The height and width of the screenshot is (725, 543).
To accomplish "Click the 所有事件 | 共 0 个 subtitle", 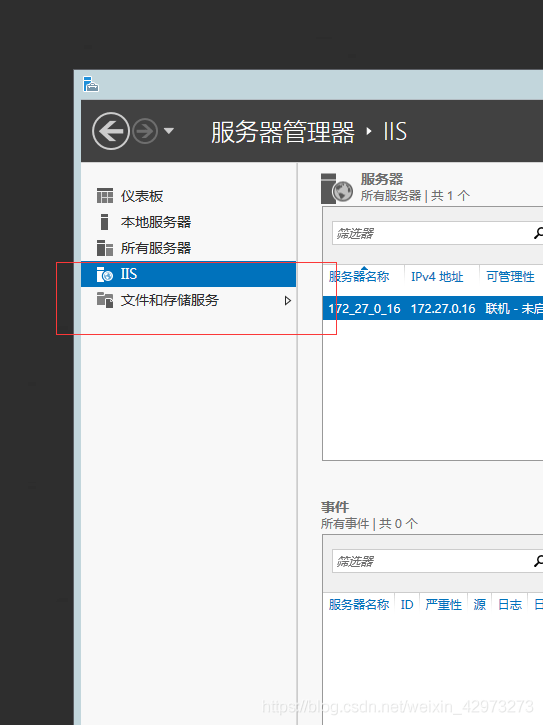I will tap(369, 523).
